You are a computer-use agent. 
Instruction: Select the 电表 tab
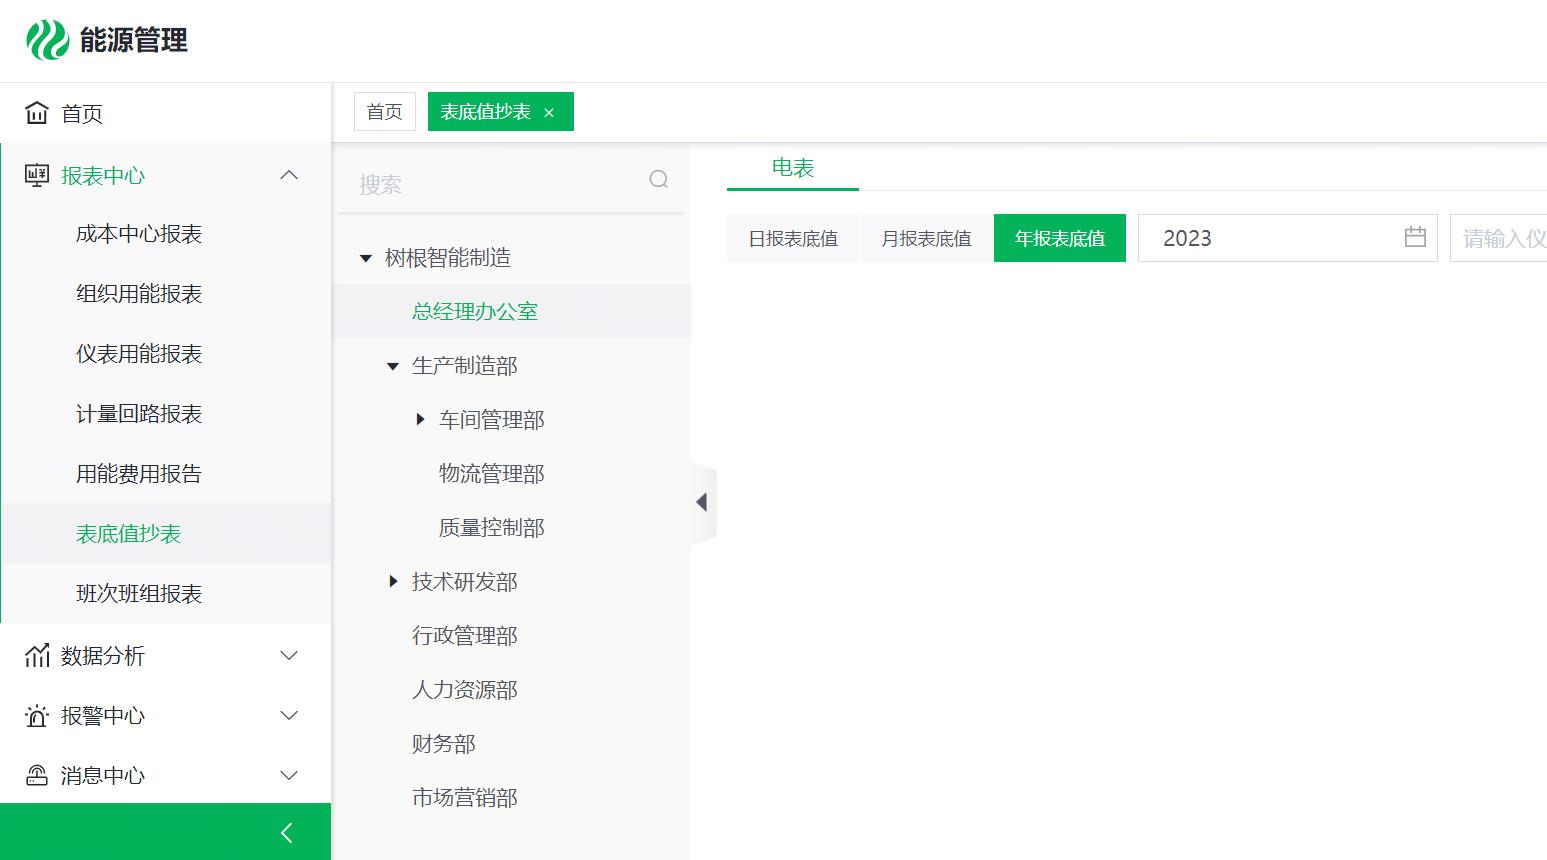[792, 167]
